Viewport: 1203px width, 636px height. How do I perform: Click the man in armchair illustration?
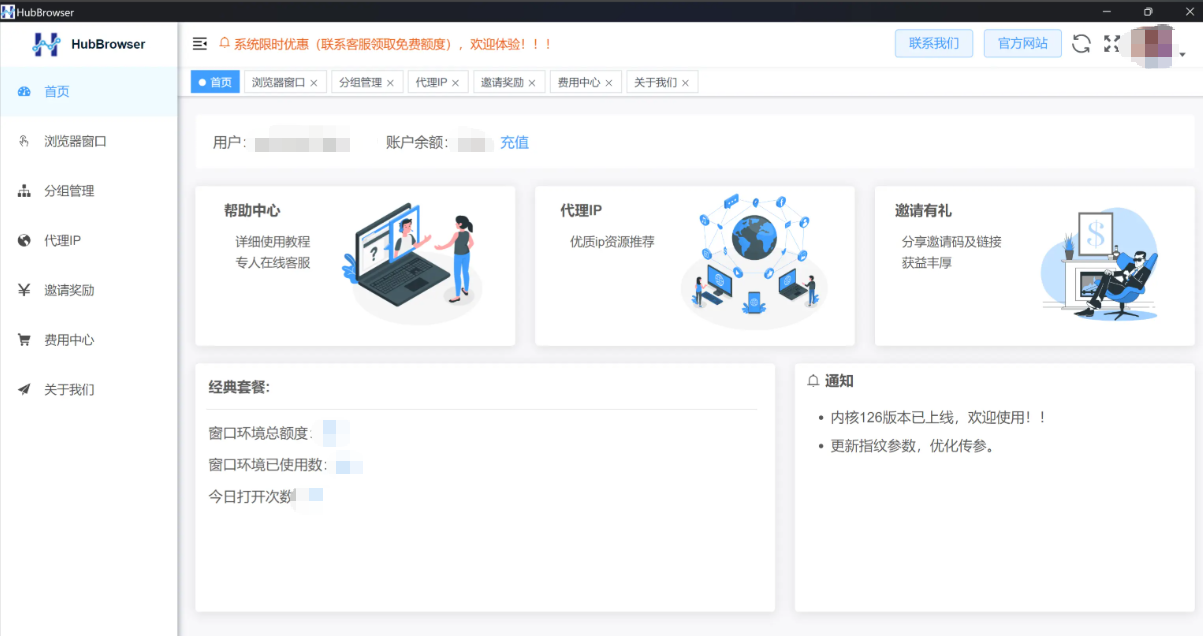click(1100, 264)
